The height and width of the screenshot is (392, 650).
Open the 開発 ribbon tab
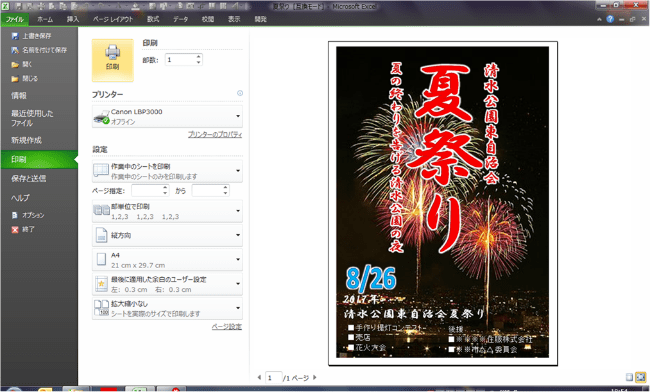coord(260,19)
